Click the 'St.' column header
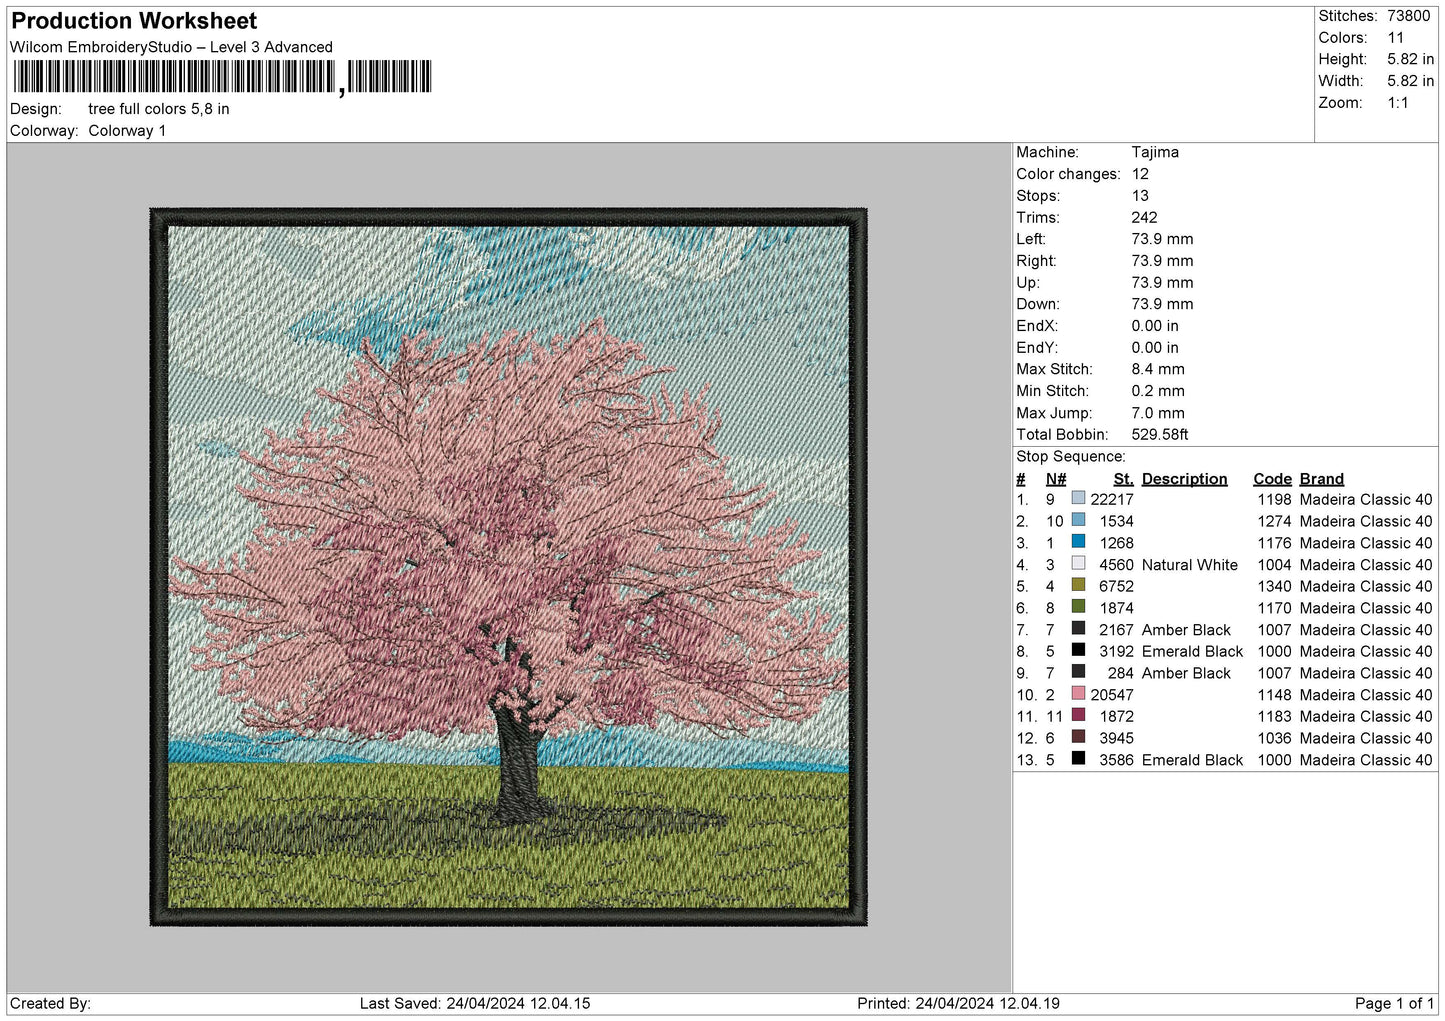The image size is (1445, 1021). click(x=1124, y=479)
